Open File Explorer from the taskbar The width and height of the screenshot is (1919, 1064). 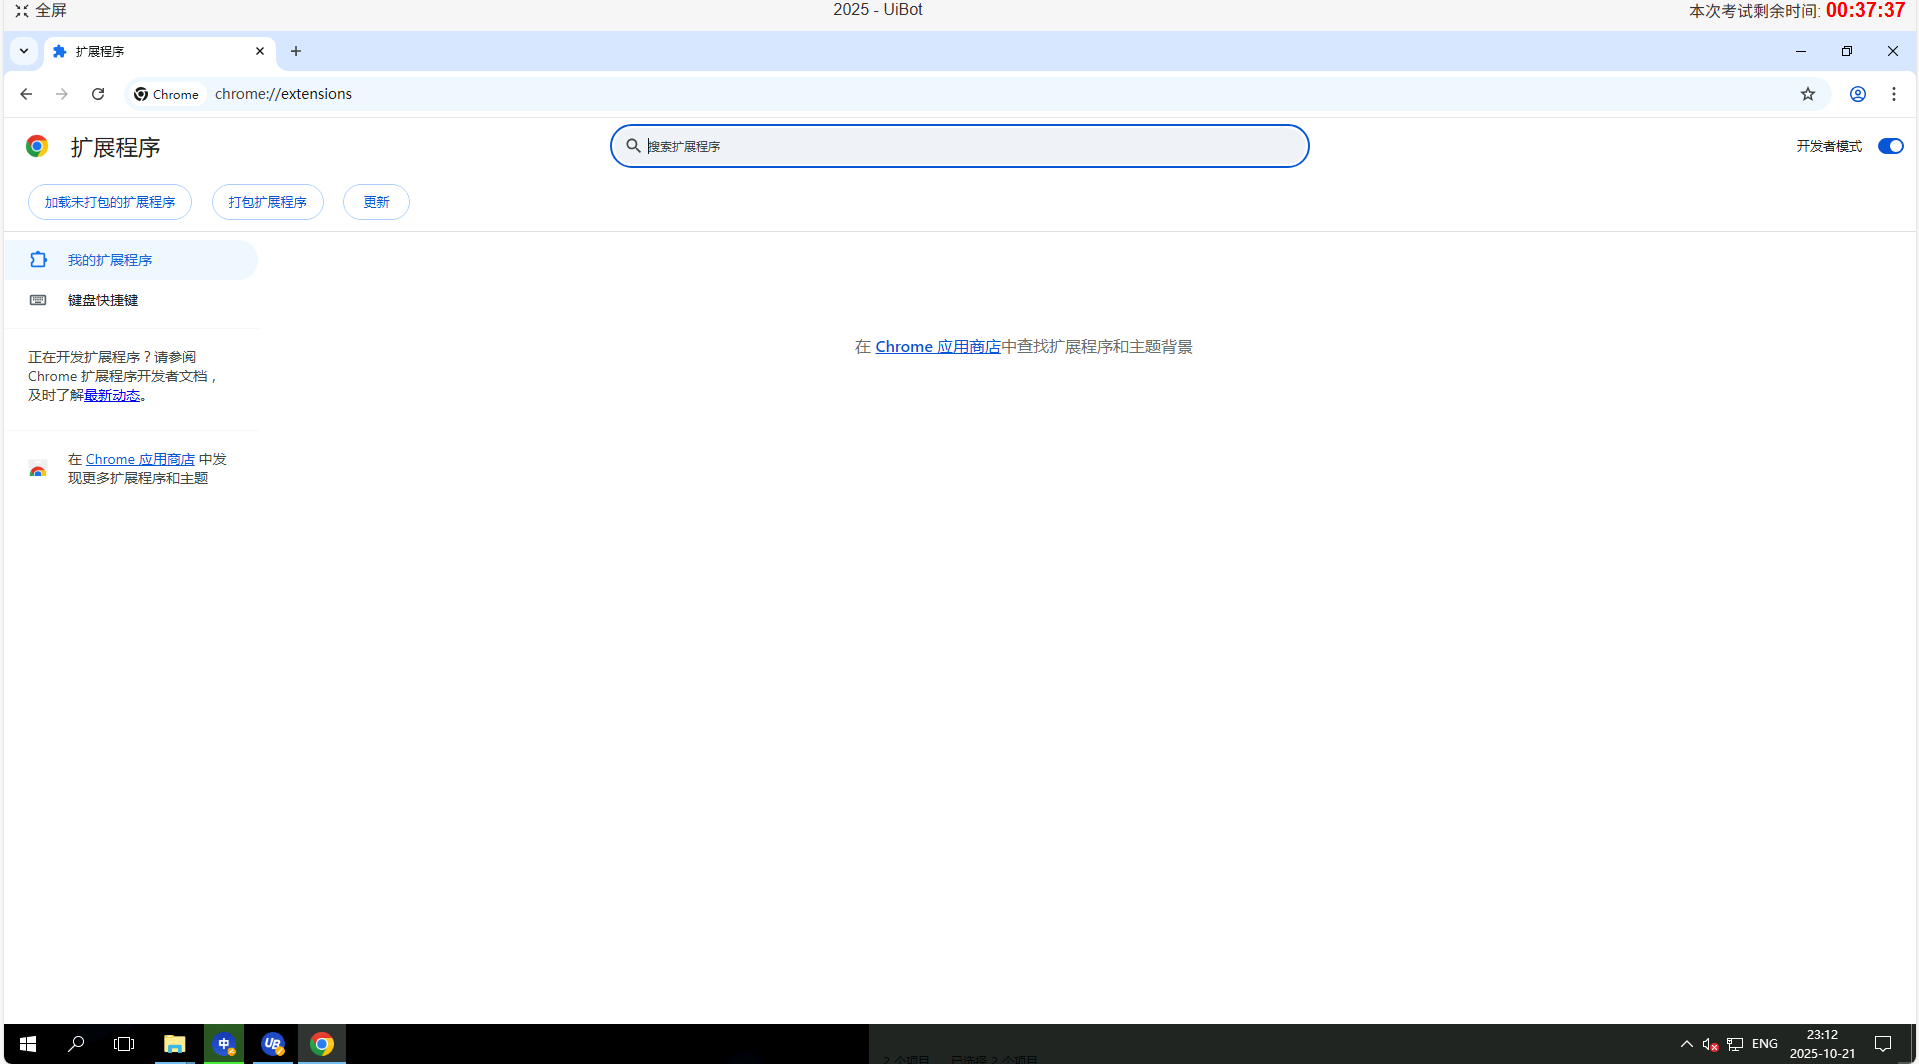click(175, 1044)
